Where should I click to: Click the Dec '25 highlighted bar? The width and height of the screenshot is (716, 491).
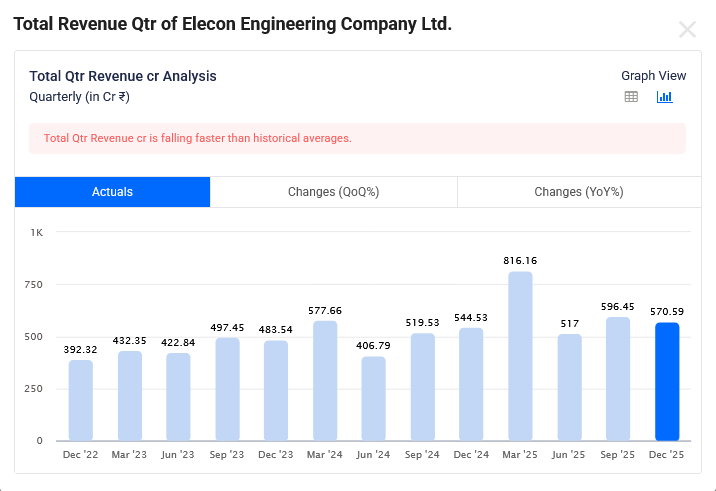point(667,381)
